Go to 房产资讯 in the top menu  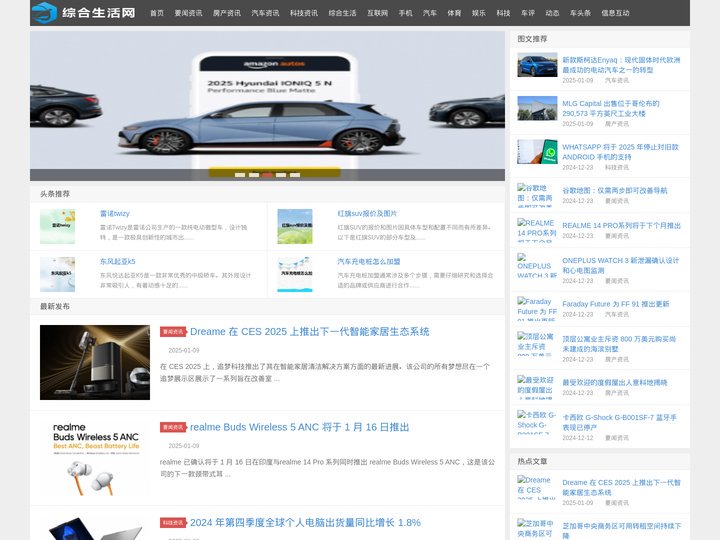click(227, 13)
